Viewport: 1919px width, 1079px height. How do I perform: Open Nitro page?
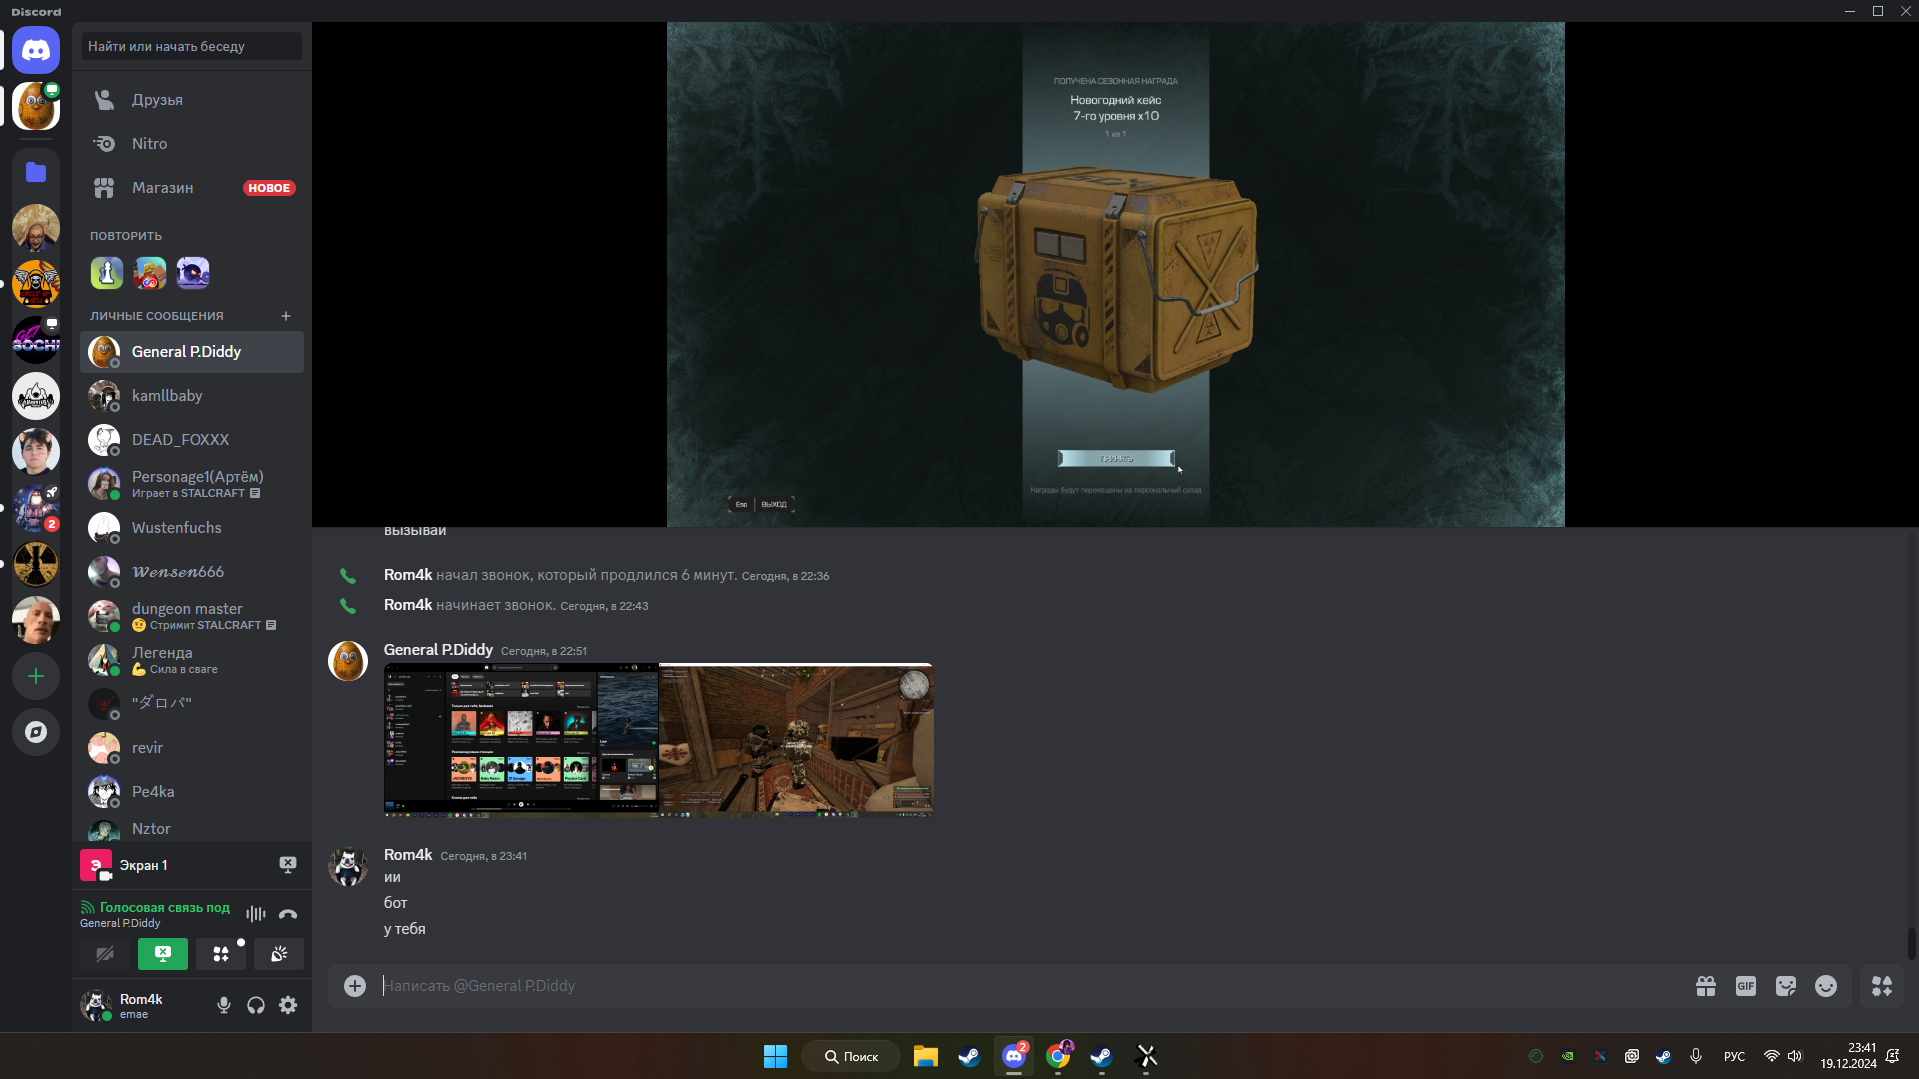(192, 144)
